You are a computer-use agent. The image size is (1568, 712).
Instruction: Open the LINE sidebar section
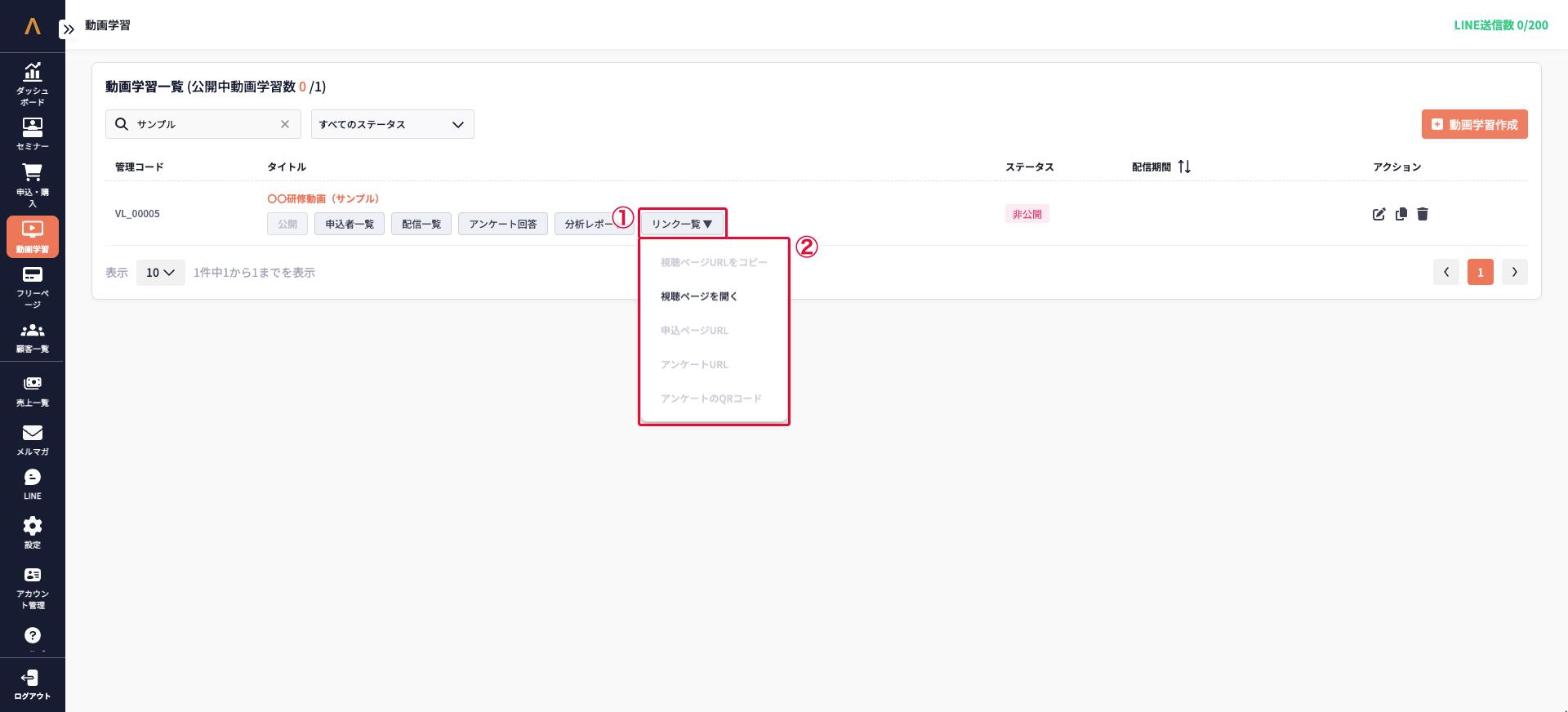tap(32, 484)
